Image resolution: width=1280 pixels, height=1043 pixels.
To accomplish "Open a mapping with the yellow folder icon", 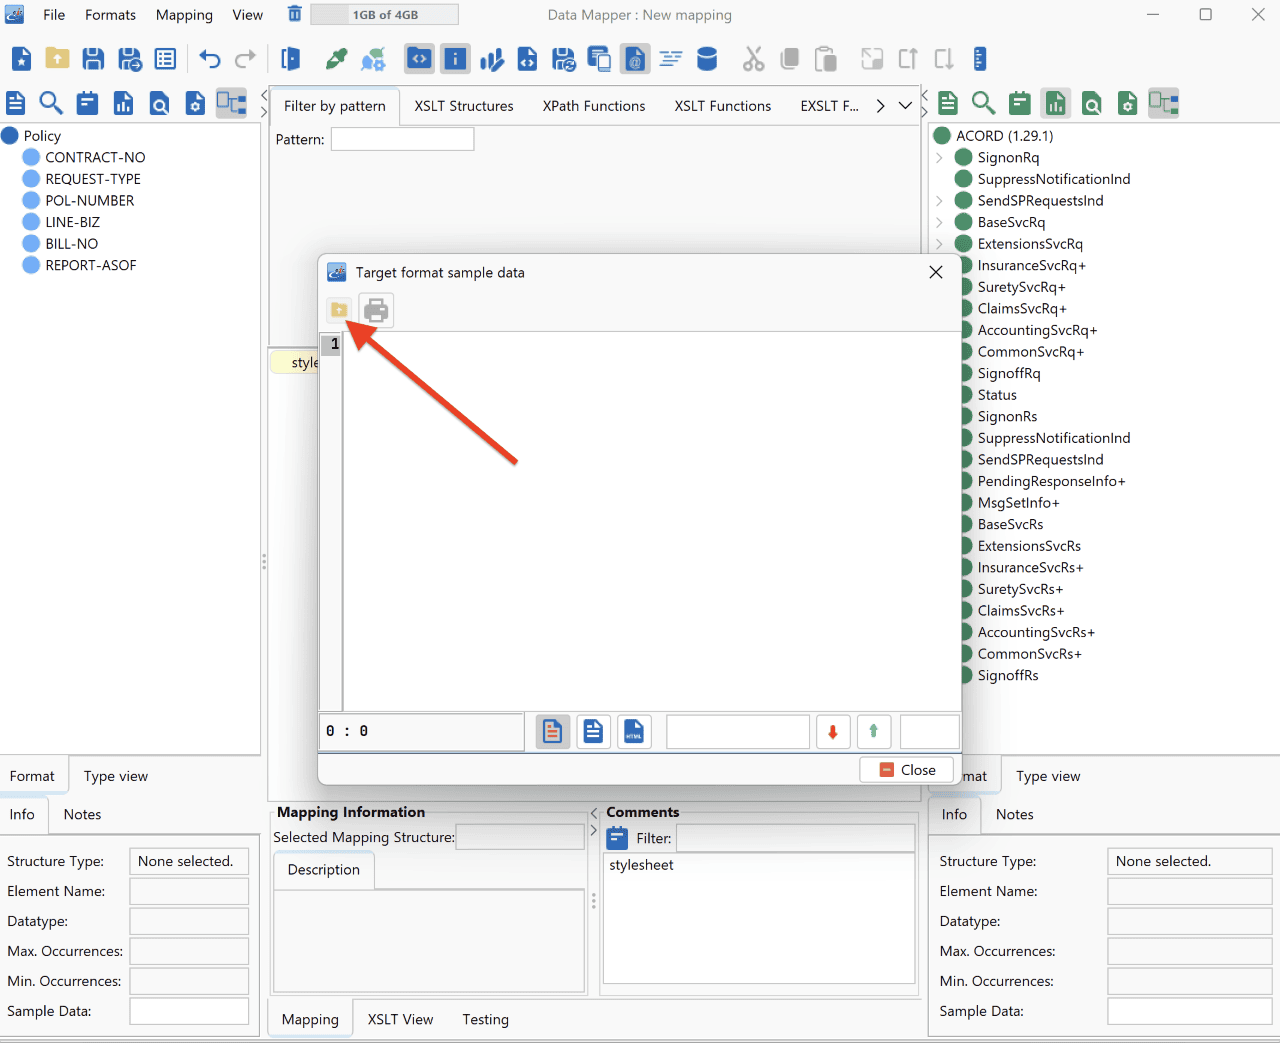I will (x=57, y=59).
